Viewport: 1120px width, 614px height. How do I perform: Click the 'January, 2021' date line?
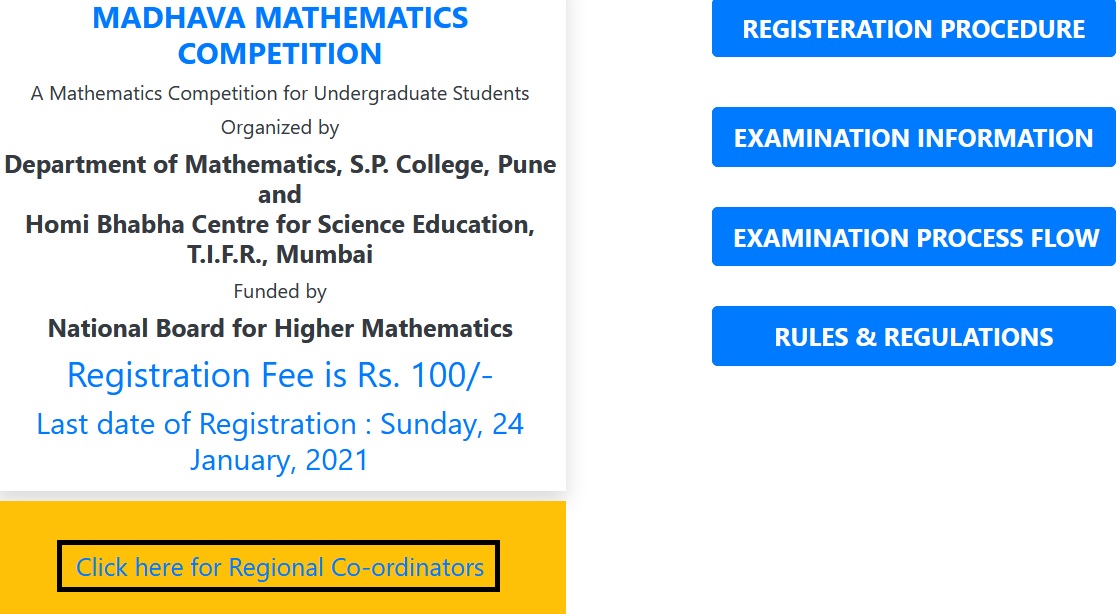pos(280,460)
